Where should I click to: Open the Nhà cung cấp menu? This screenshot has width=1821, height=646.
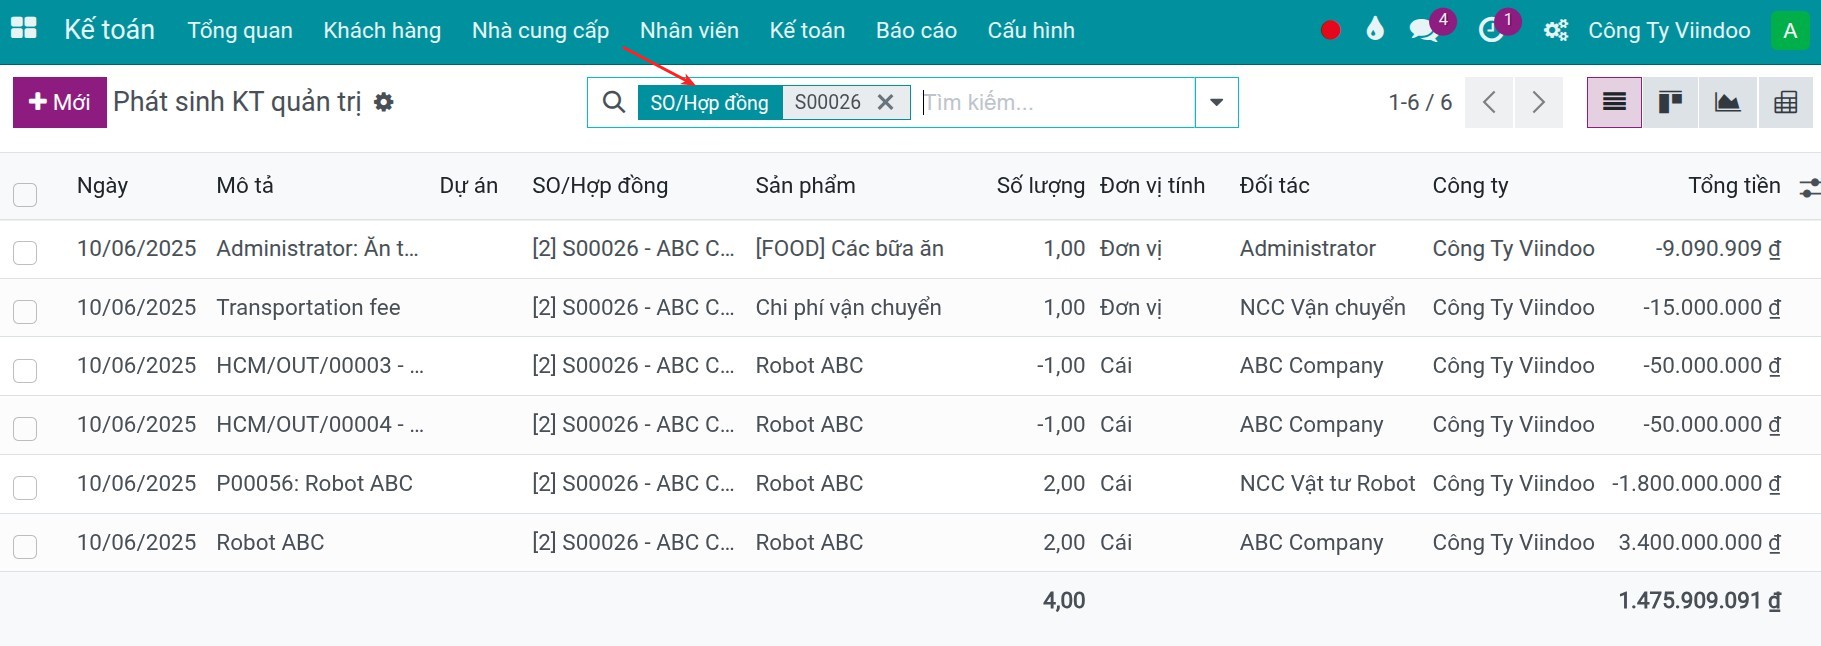[x=540, y=30]
